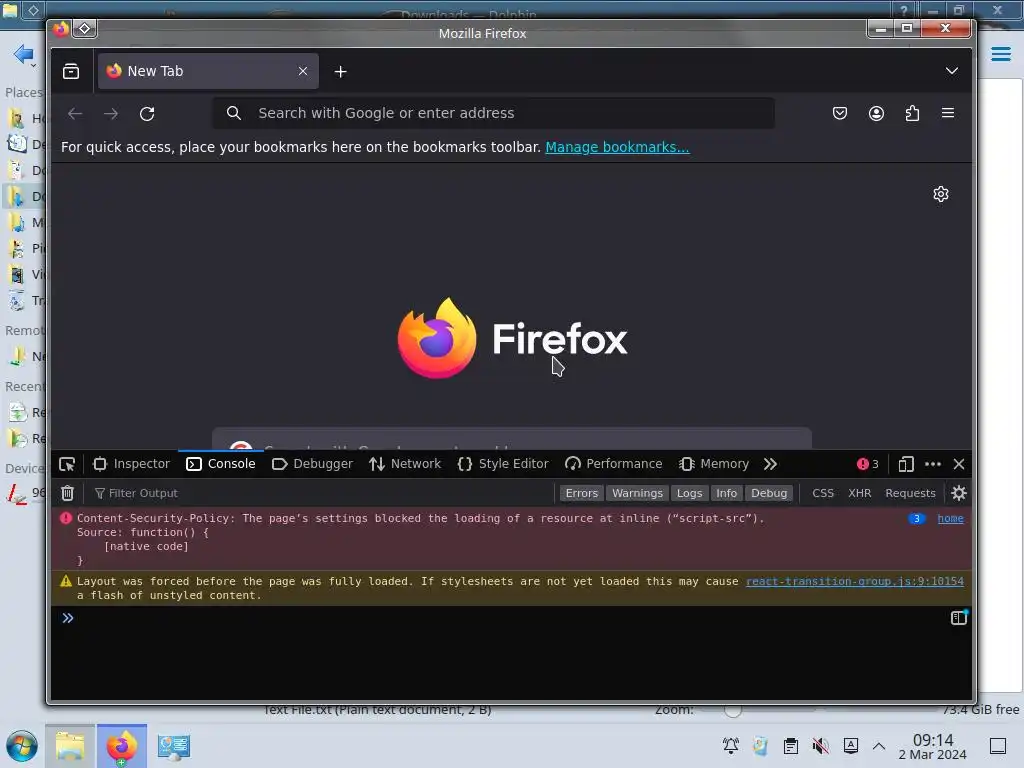
Task: Expand more devtools tabs chevron
Action: pyautogui.click(x=771, y=464)
